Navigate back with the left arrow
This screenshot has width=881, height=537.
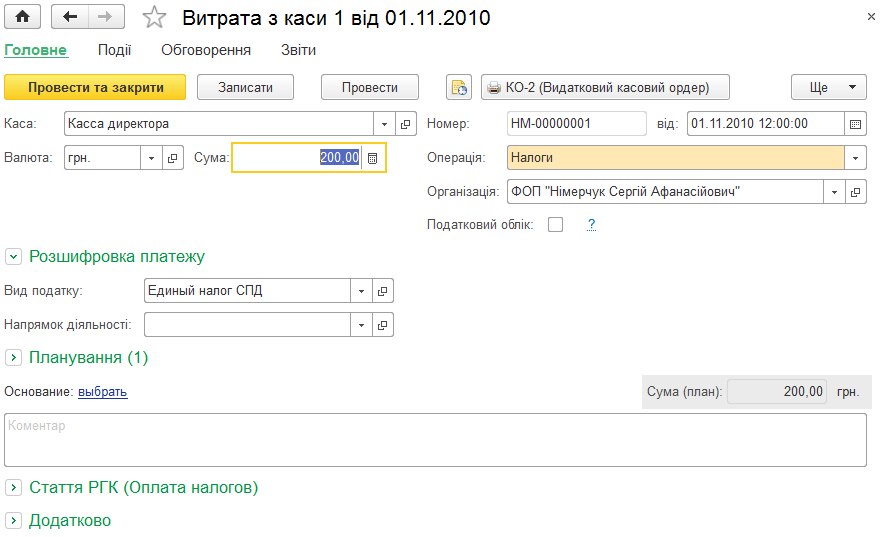click(x=70, y=17)
